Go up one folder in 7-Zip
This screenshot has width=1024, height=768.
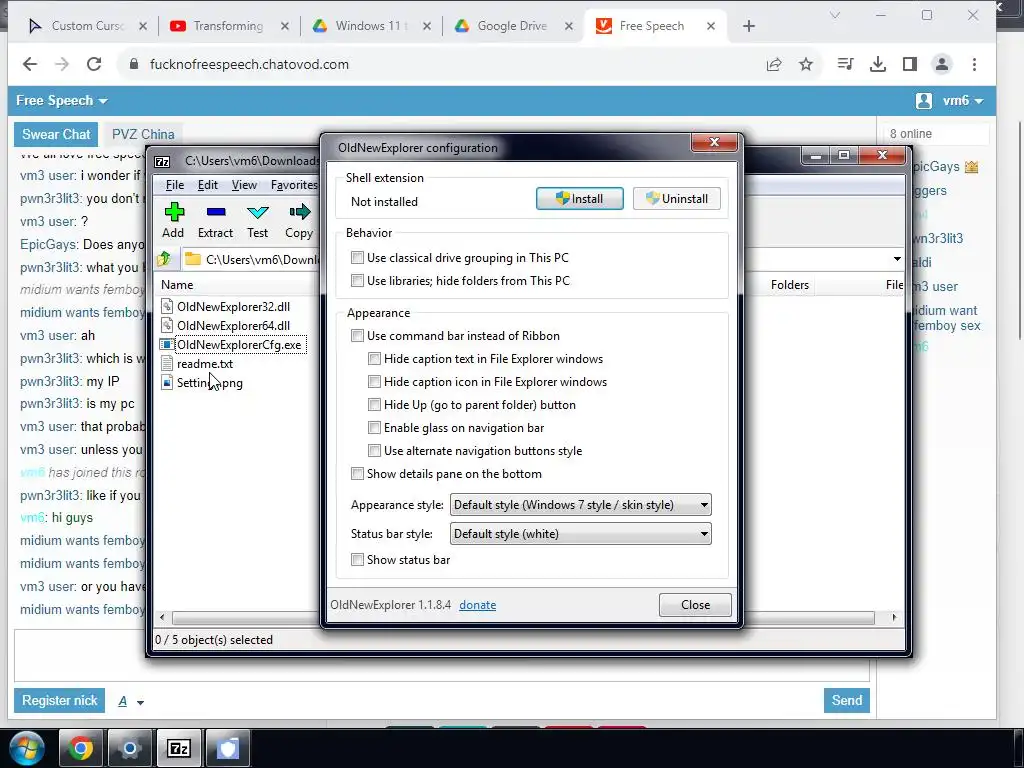[164, 259]
